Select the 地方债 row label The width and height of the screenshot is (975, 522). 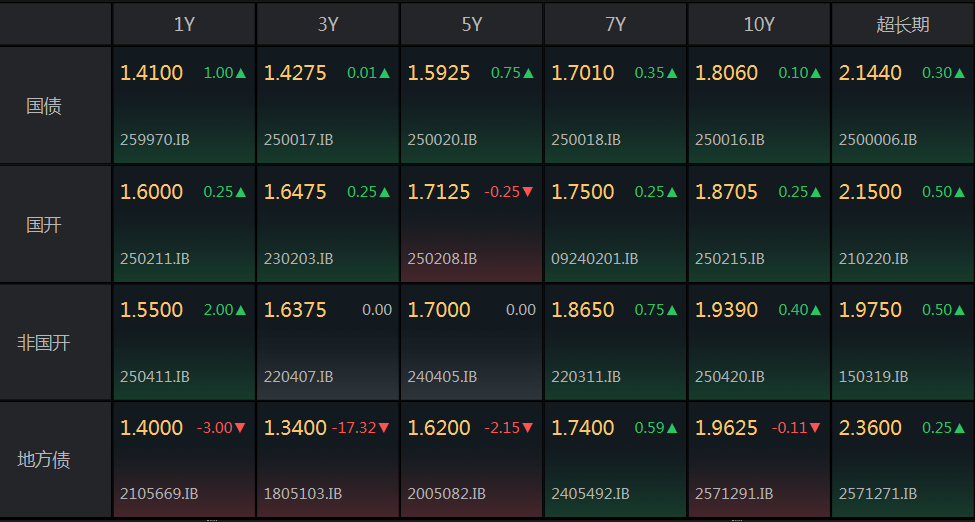point(44,461)
